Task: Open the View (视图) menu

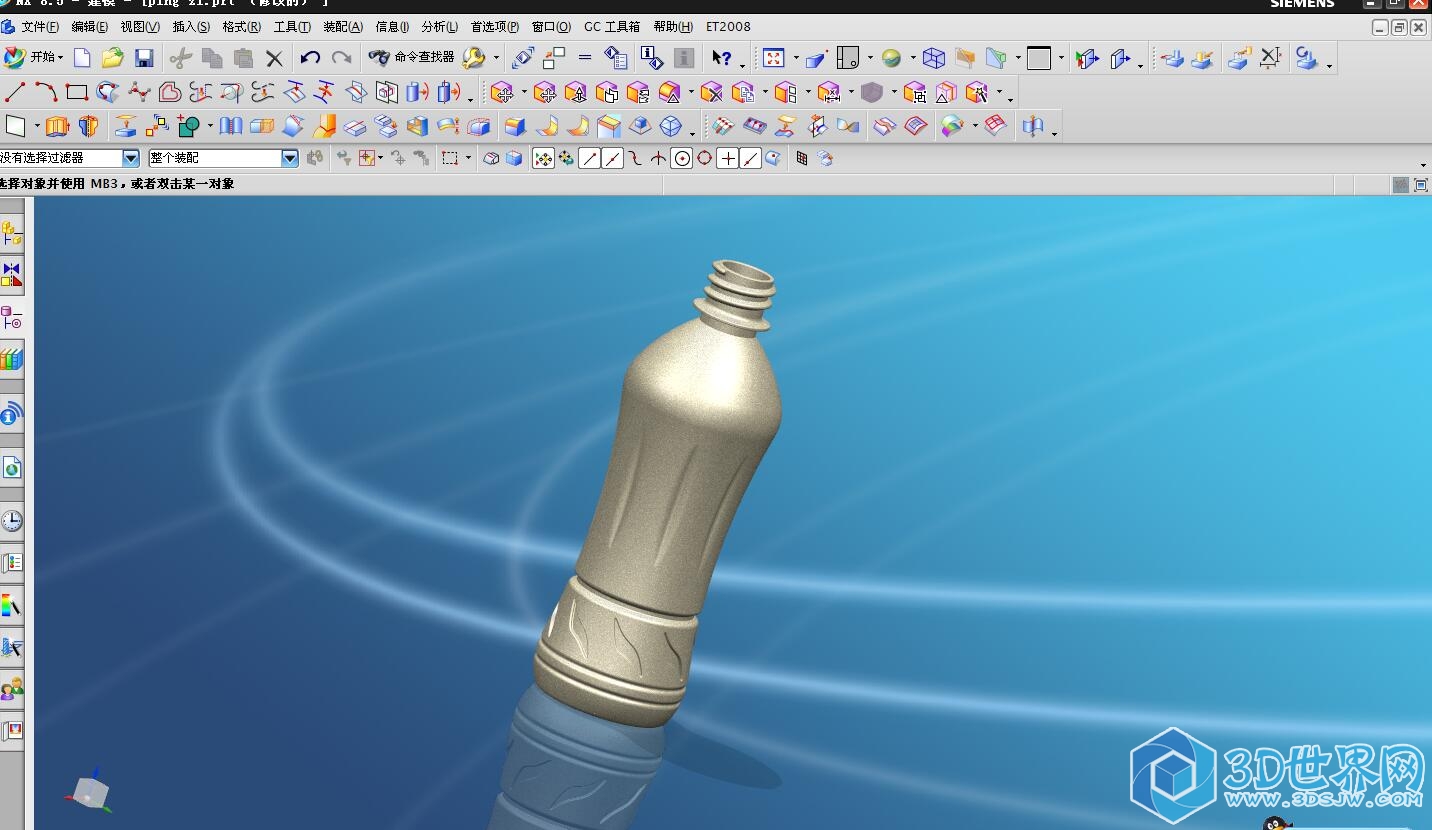Action: pyautogui.click(x=140, y=27)
